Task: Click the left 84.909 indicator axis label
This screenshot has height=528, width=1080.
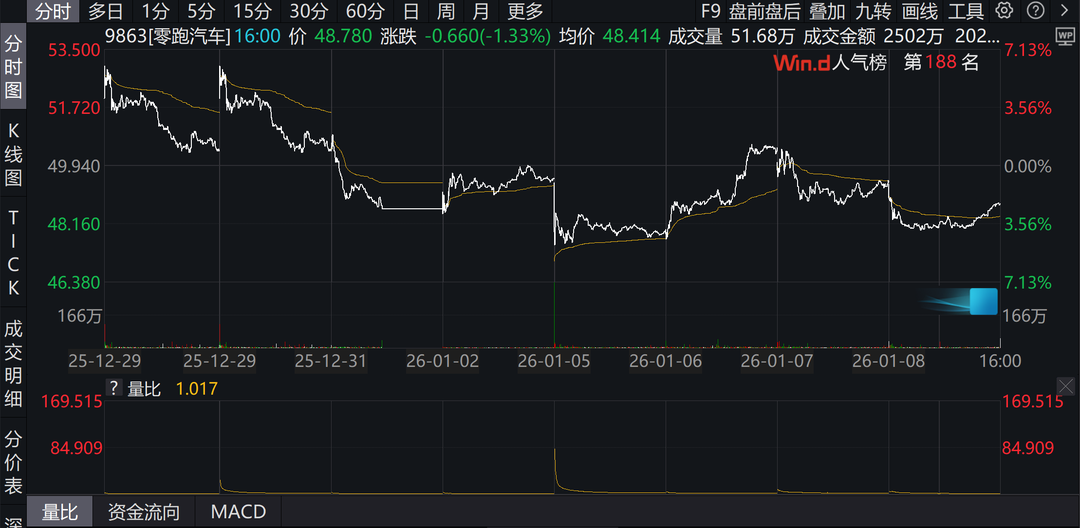Action: pyautogui.click(x=76, y=448)
